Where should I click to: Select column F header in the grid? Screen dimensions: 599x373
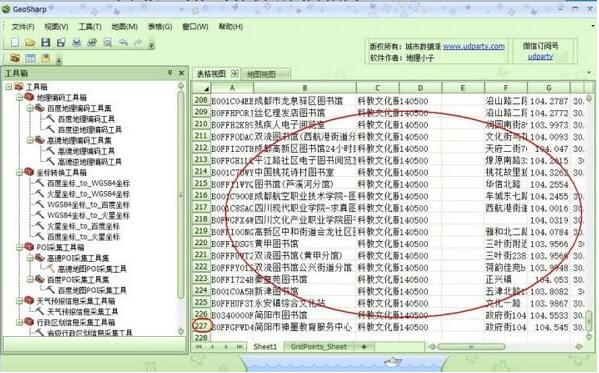click(506, 88)
